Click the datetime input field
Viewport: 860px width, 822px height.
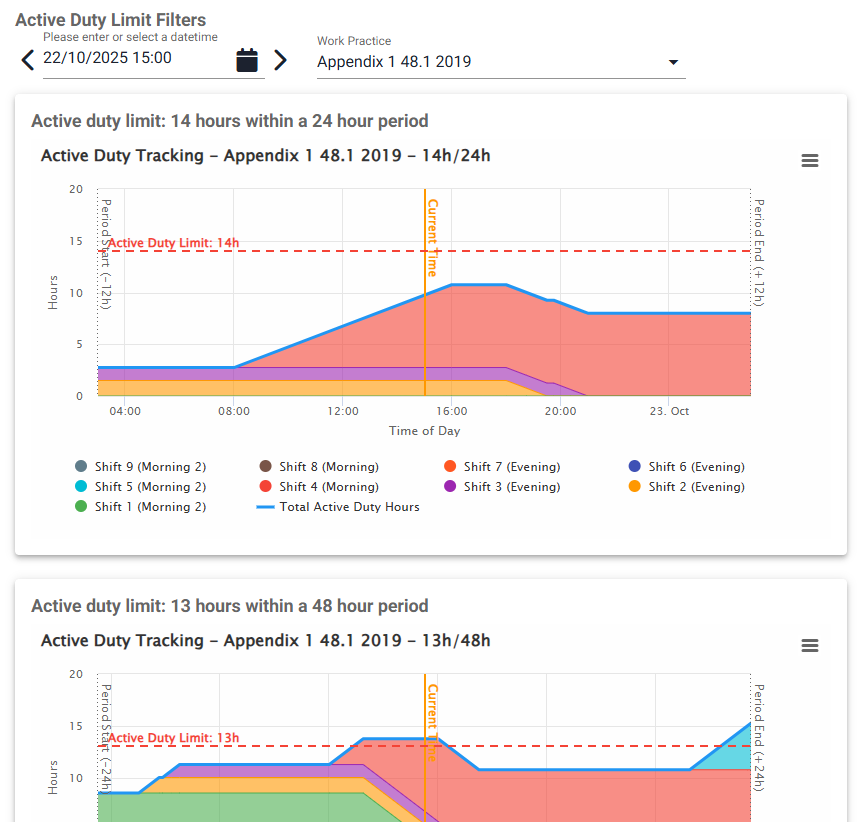tap(135, 58)
